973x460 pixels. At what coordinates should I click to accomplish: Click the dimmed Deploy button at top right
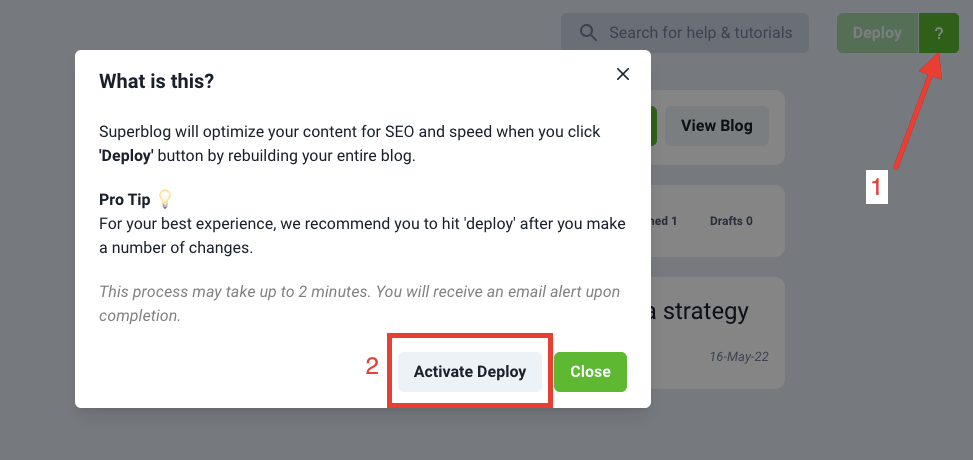877,33
